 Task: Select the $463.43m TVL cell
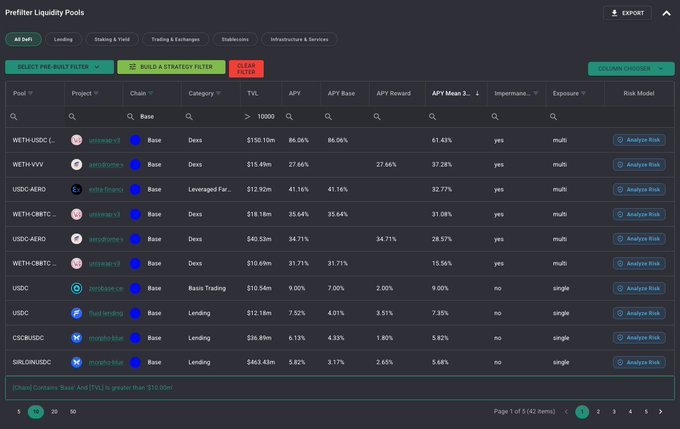[x=261, y=362]
